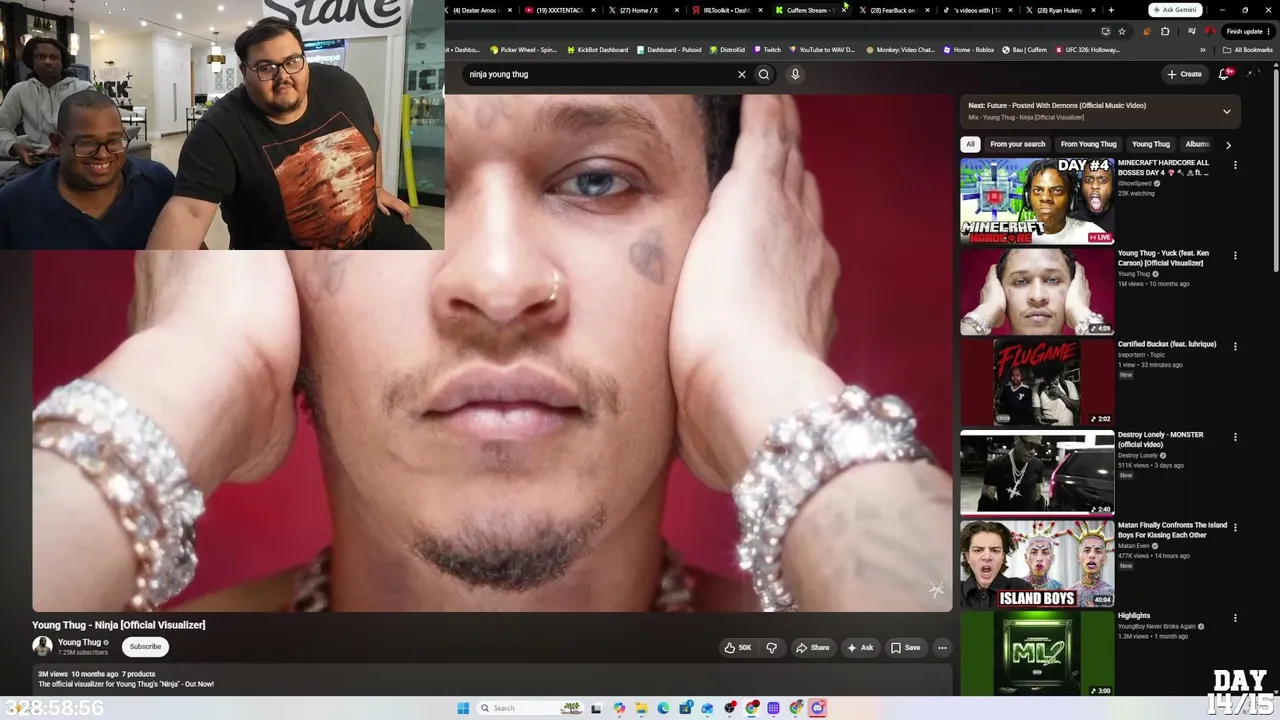Click the video title 'Young Thug - Ninja [Official Visualizer]'
This screenshot has height=720, width=1280.
(119, 625)
